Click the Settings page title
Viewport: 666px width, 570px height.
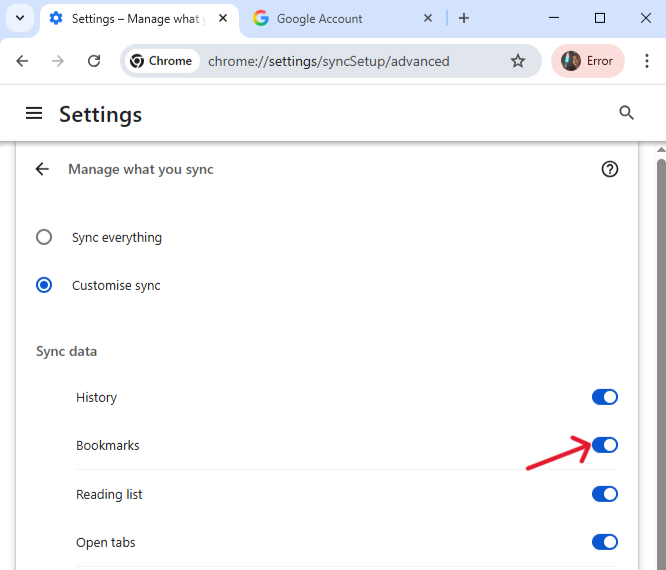(100, 114)
